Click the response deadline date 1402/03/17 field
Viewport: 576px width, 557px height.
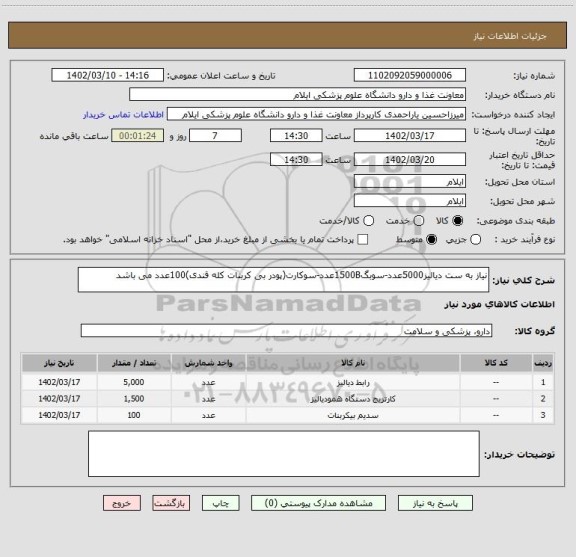point(410,136)
